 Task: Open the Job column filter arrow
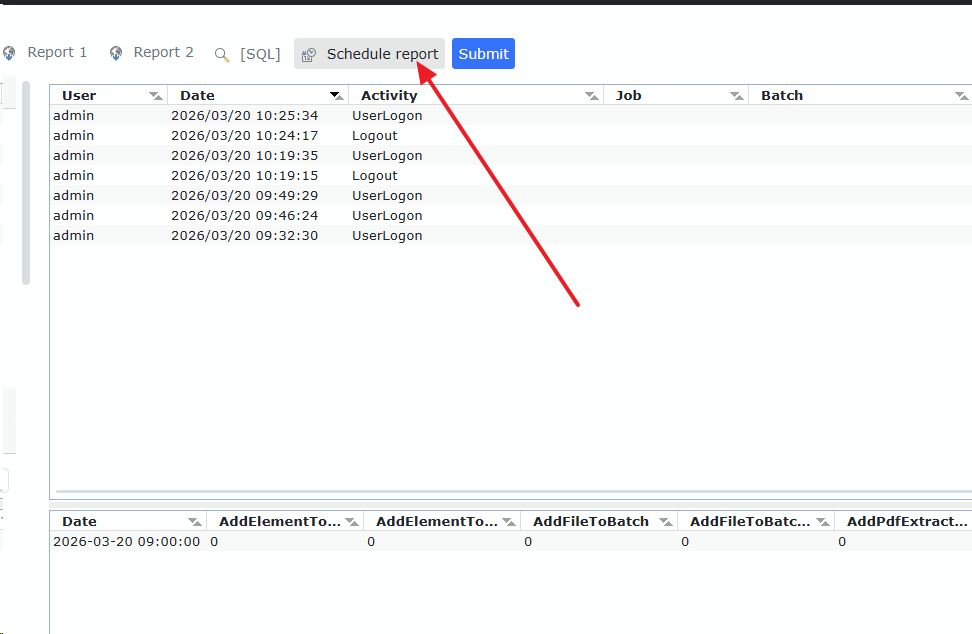coord(736,96)
